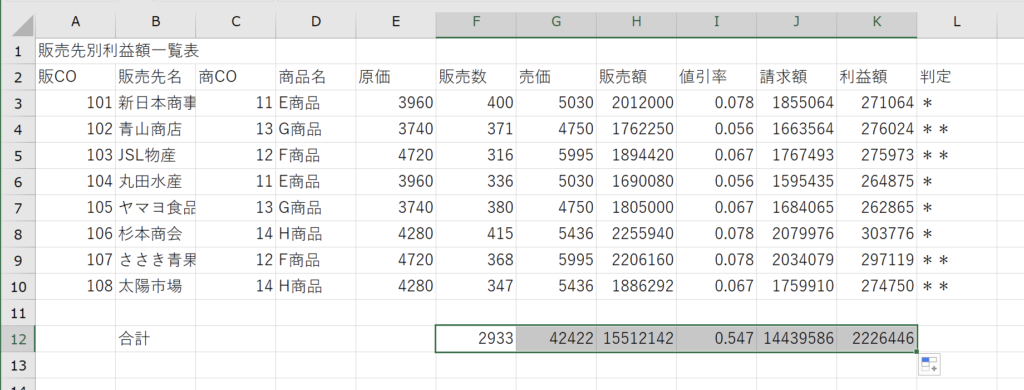Viewport: 1024px width, 390px height.
Task: Click 利益額 value 303776
Action: [876, 234]
